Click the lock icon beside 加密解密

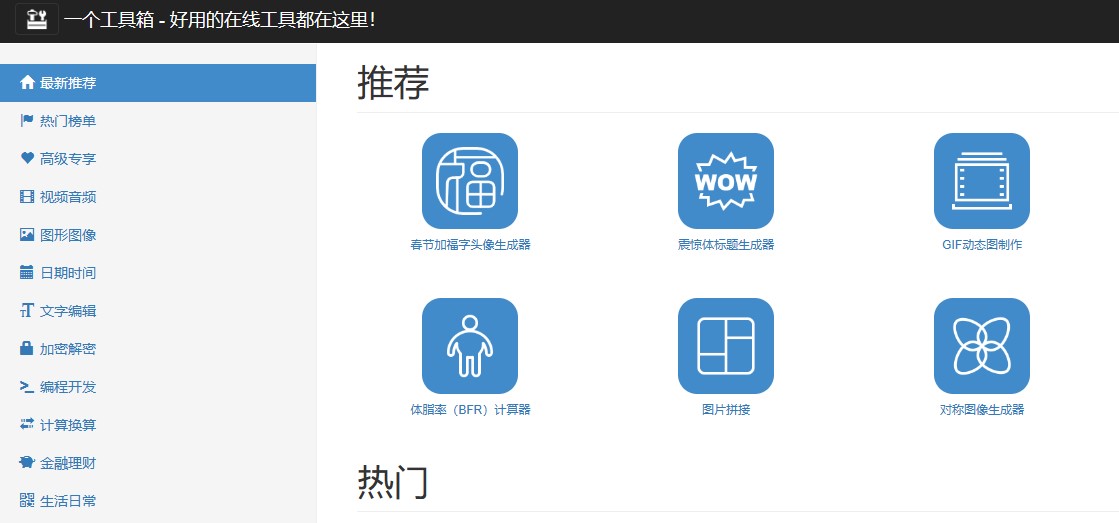27,348
